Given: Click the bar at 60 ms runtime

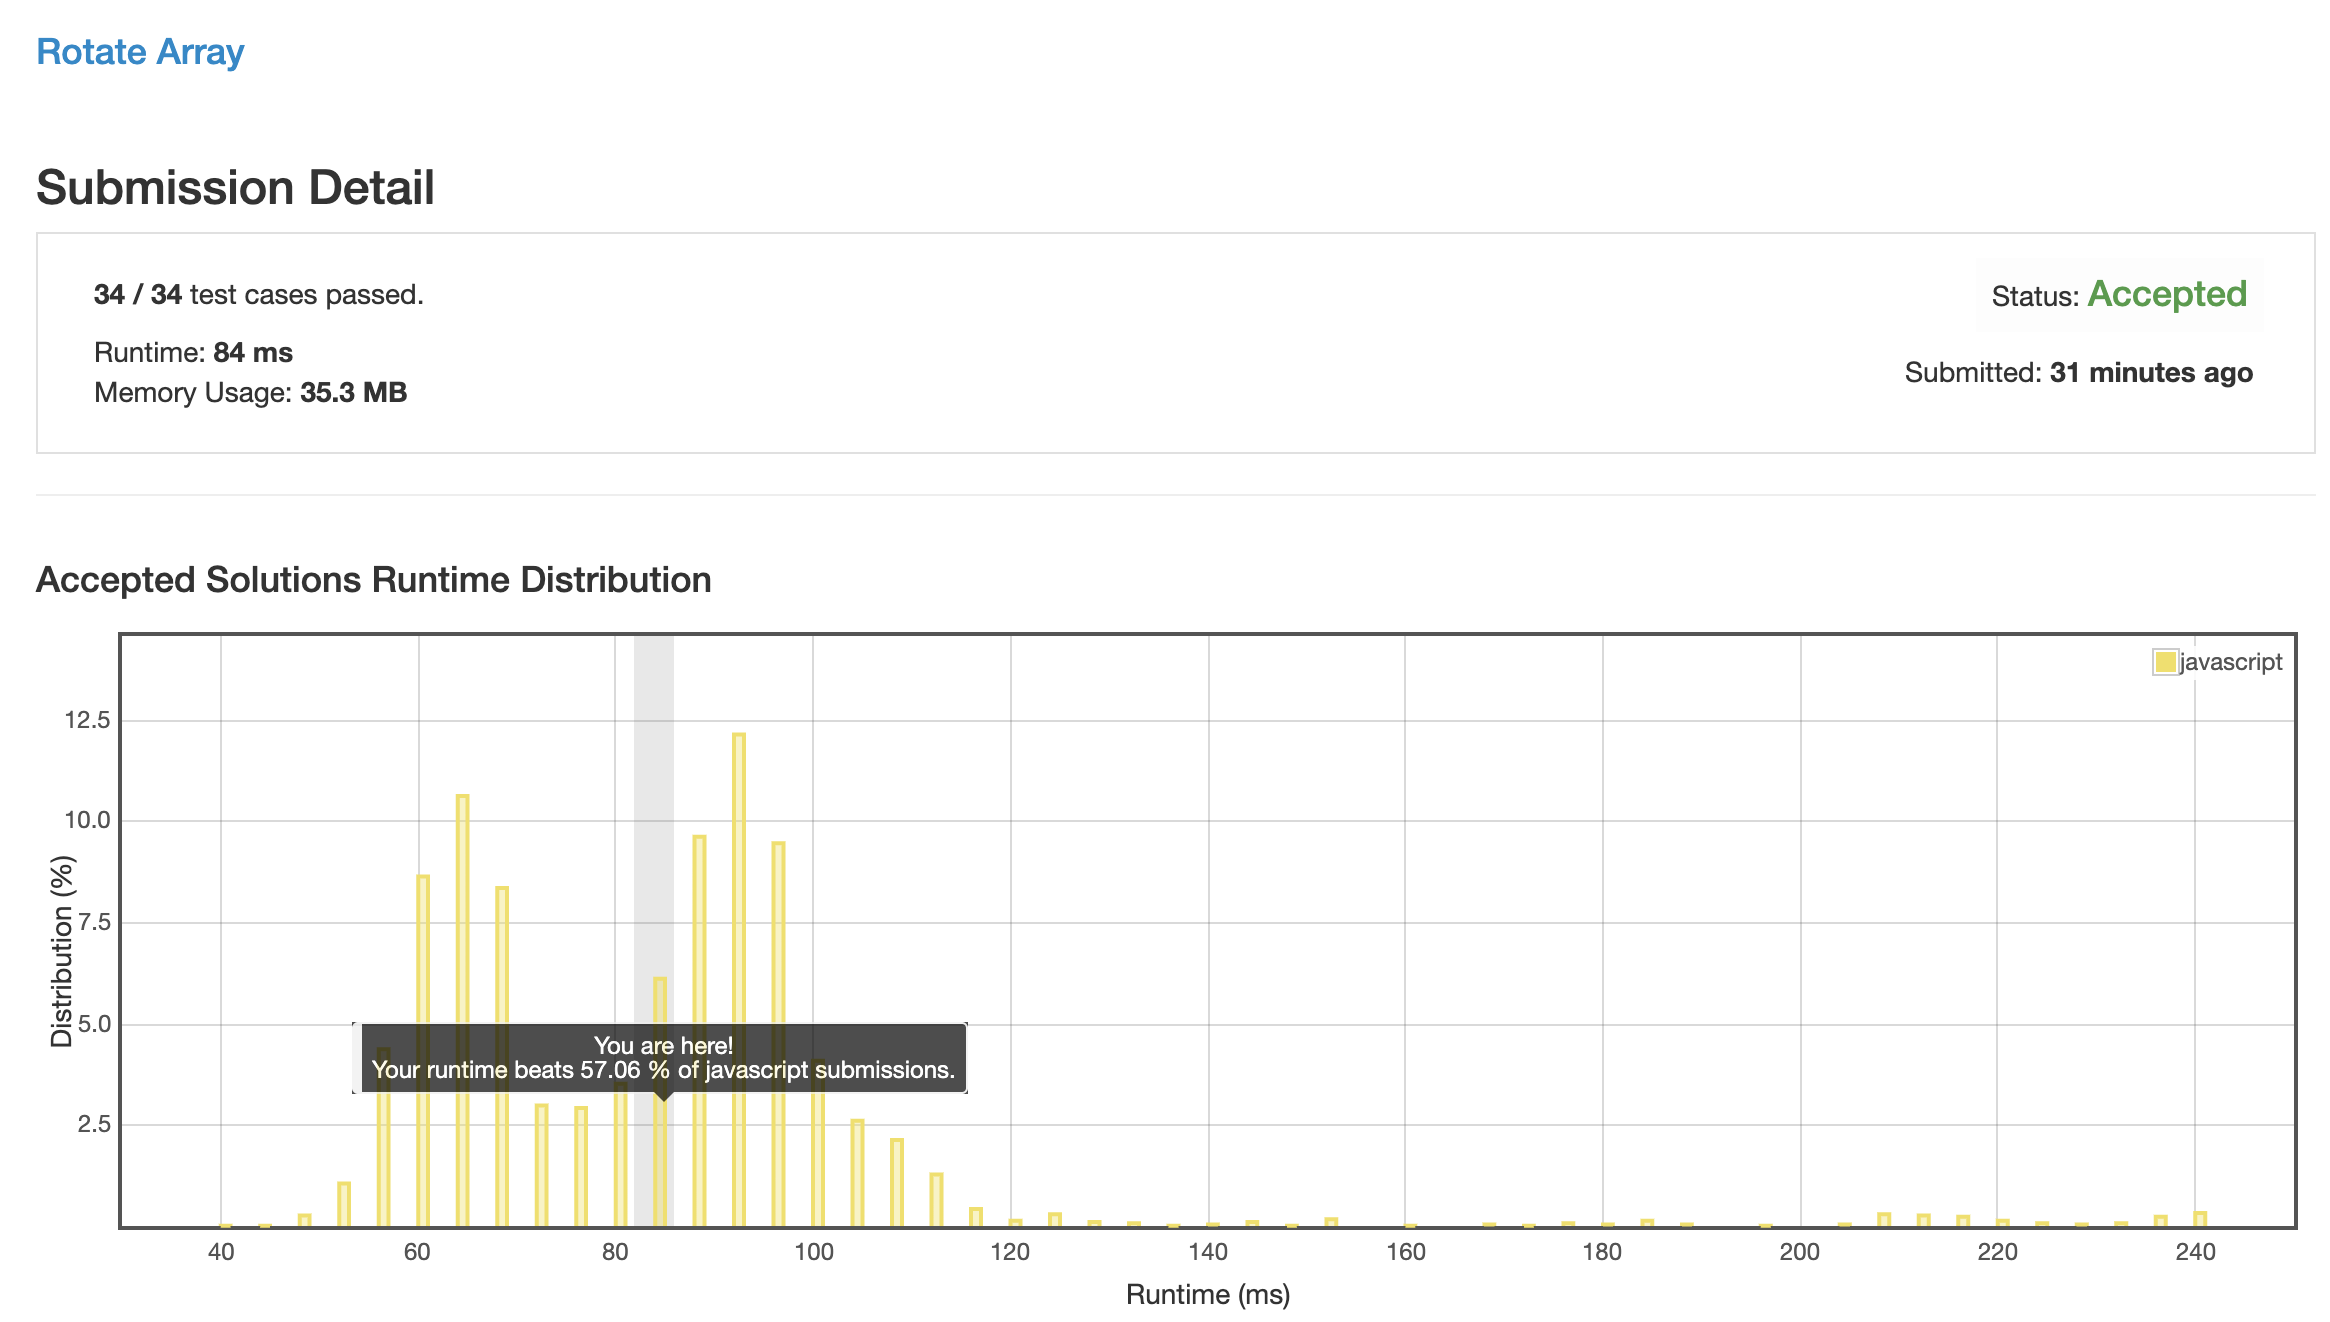Looking at the screenshot, I should pyautogui.click(x=423, y=1051).
